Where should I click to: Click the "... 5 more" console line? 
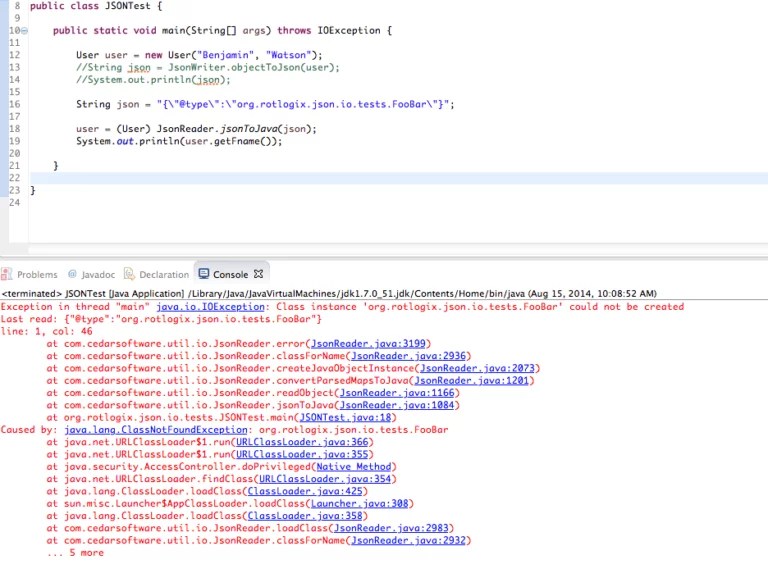click(x=75, y=553)
